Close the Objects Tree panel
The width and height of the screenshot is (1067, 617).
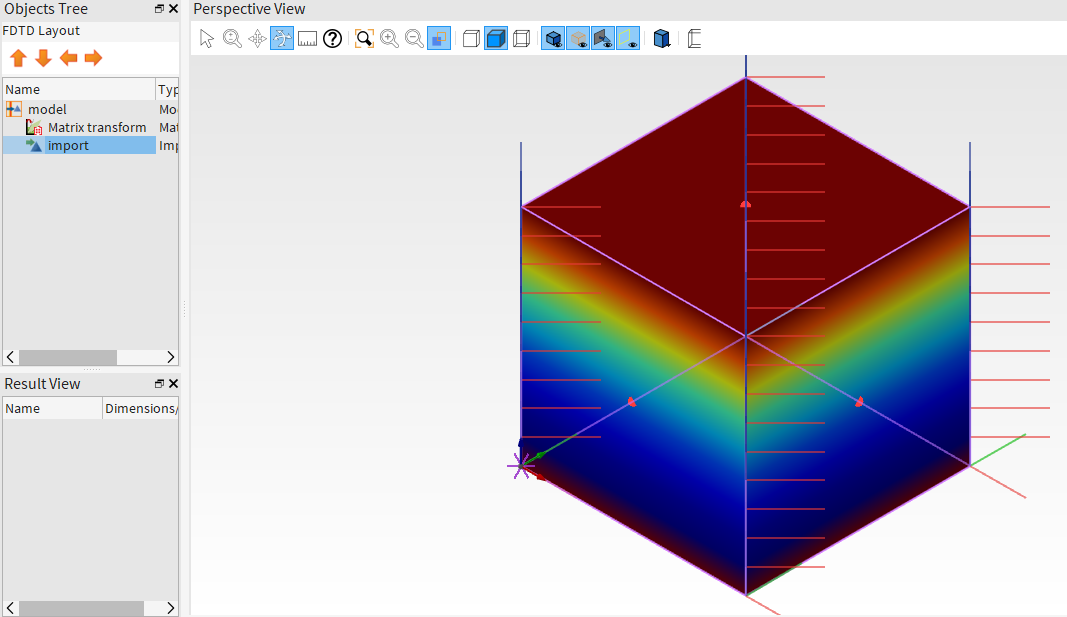pos(174,9)
